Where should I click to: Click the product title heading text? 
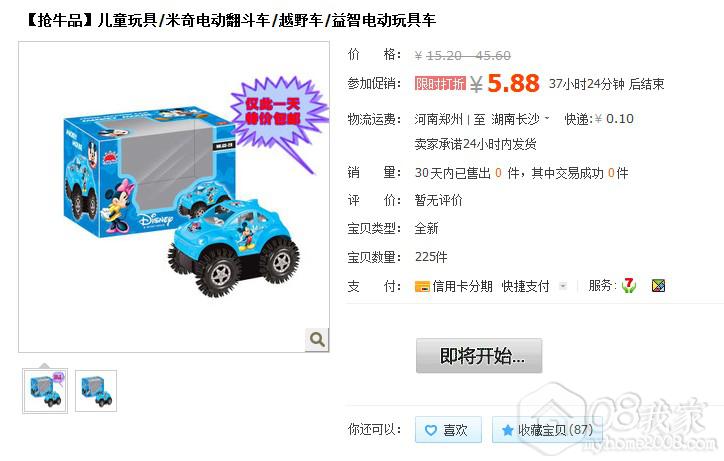pos(231,20)
